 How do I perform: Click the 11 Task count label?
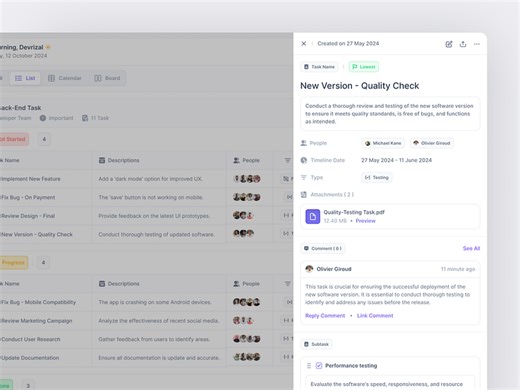(95, 118)
